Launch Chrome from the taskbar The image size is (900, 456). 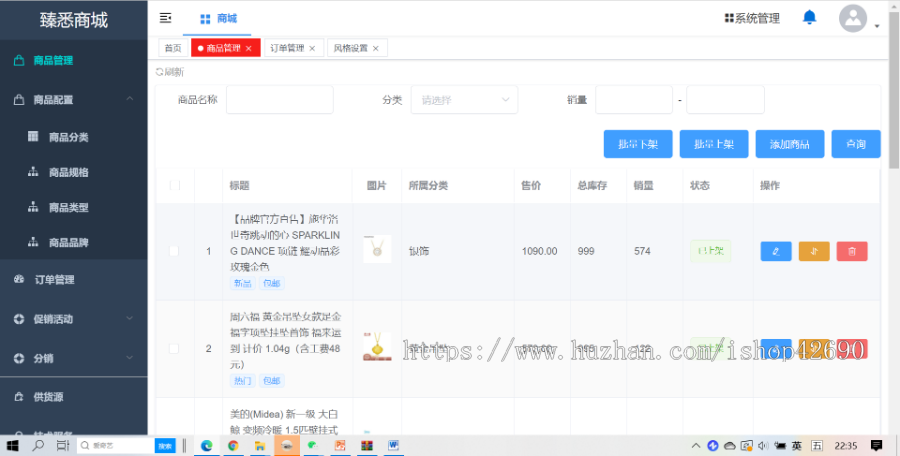click(233, 446)
